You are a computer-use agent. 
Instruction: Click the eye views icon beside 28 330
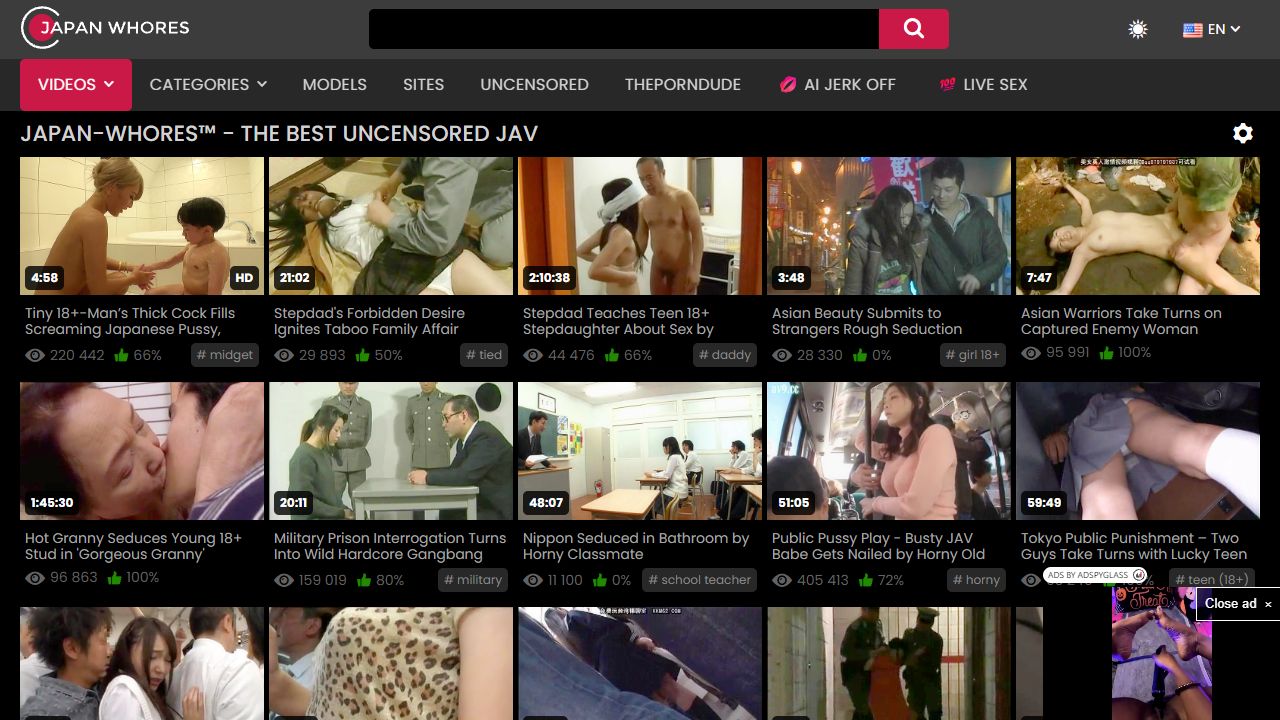pos(781,355)
